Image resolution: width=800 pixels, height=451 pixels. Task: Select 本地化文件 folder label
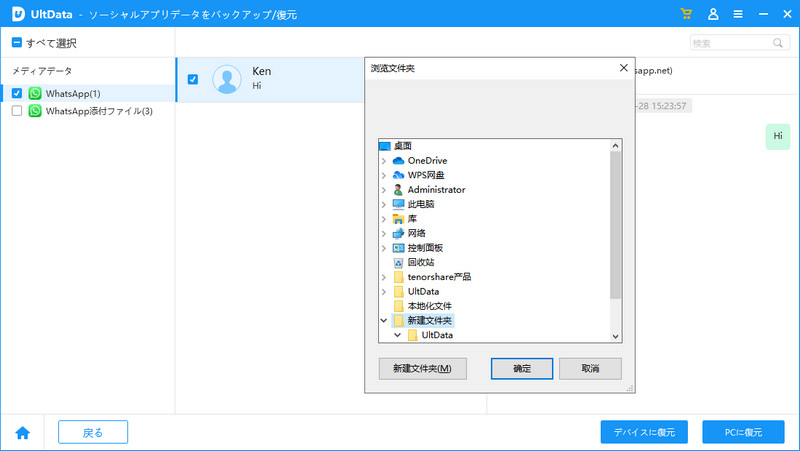click(x=430, y=306)
